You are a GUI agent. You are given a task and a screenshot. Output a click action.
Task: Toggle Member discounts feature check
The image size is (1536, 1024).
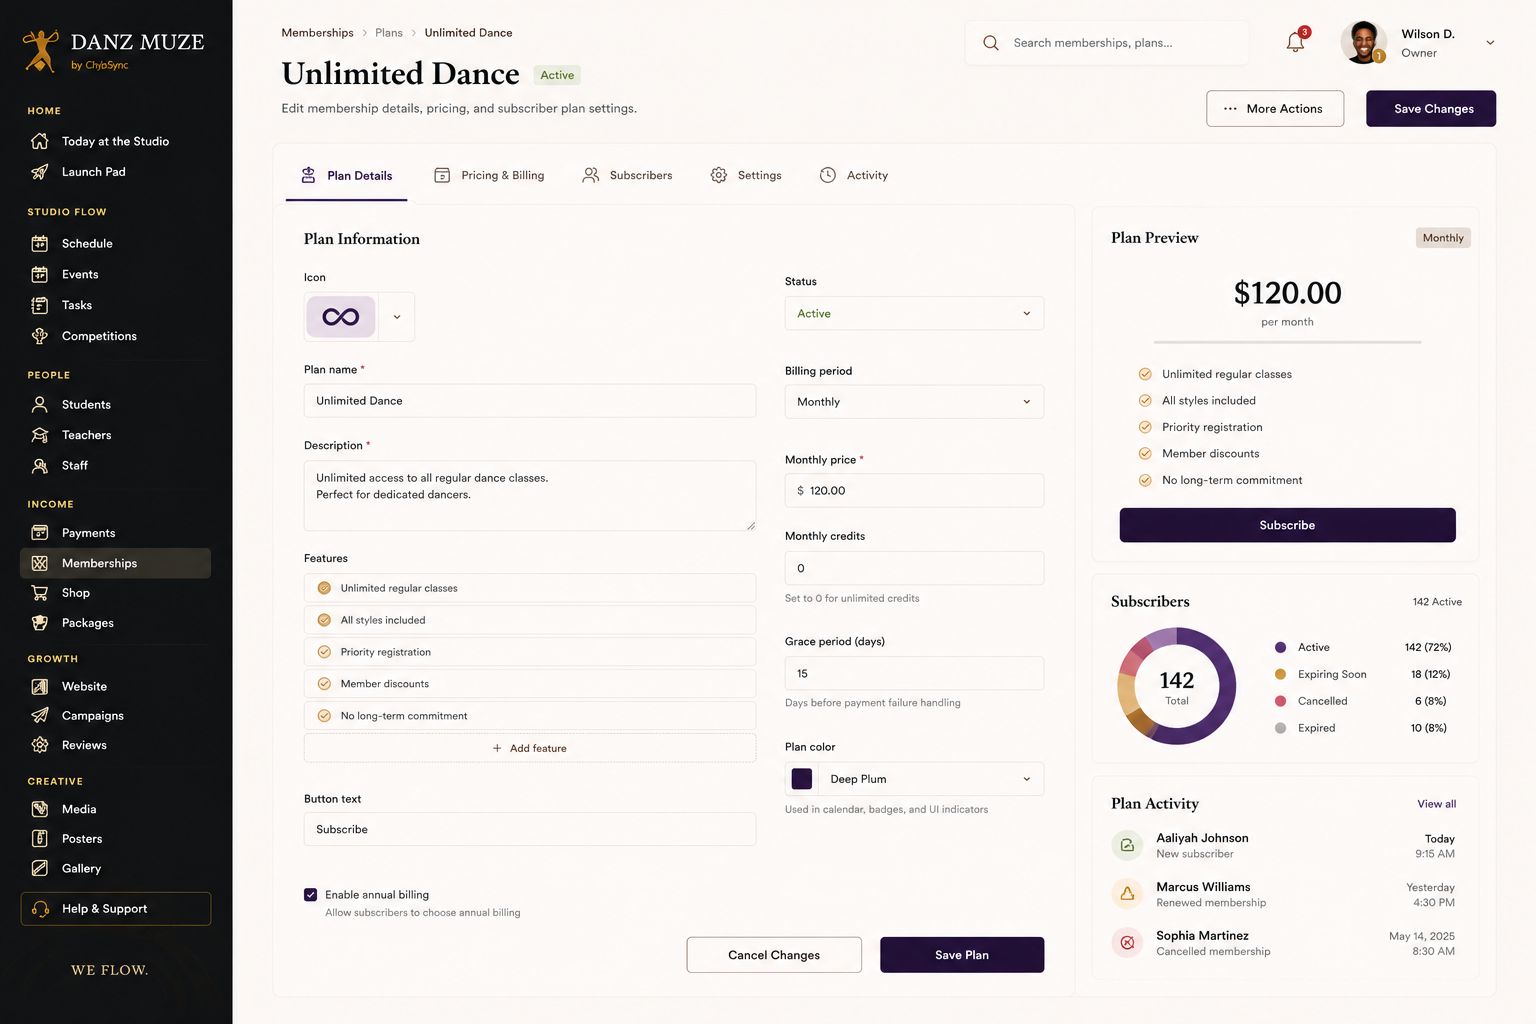click(x=324, y=684)
